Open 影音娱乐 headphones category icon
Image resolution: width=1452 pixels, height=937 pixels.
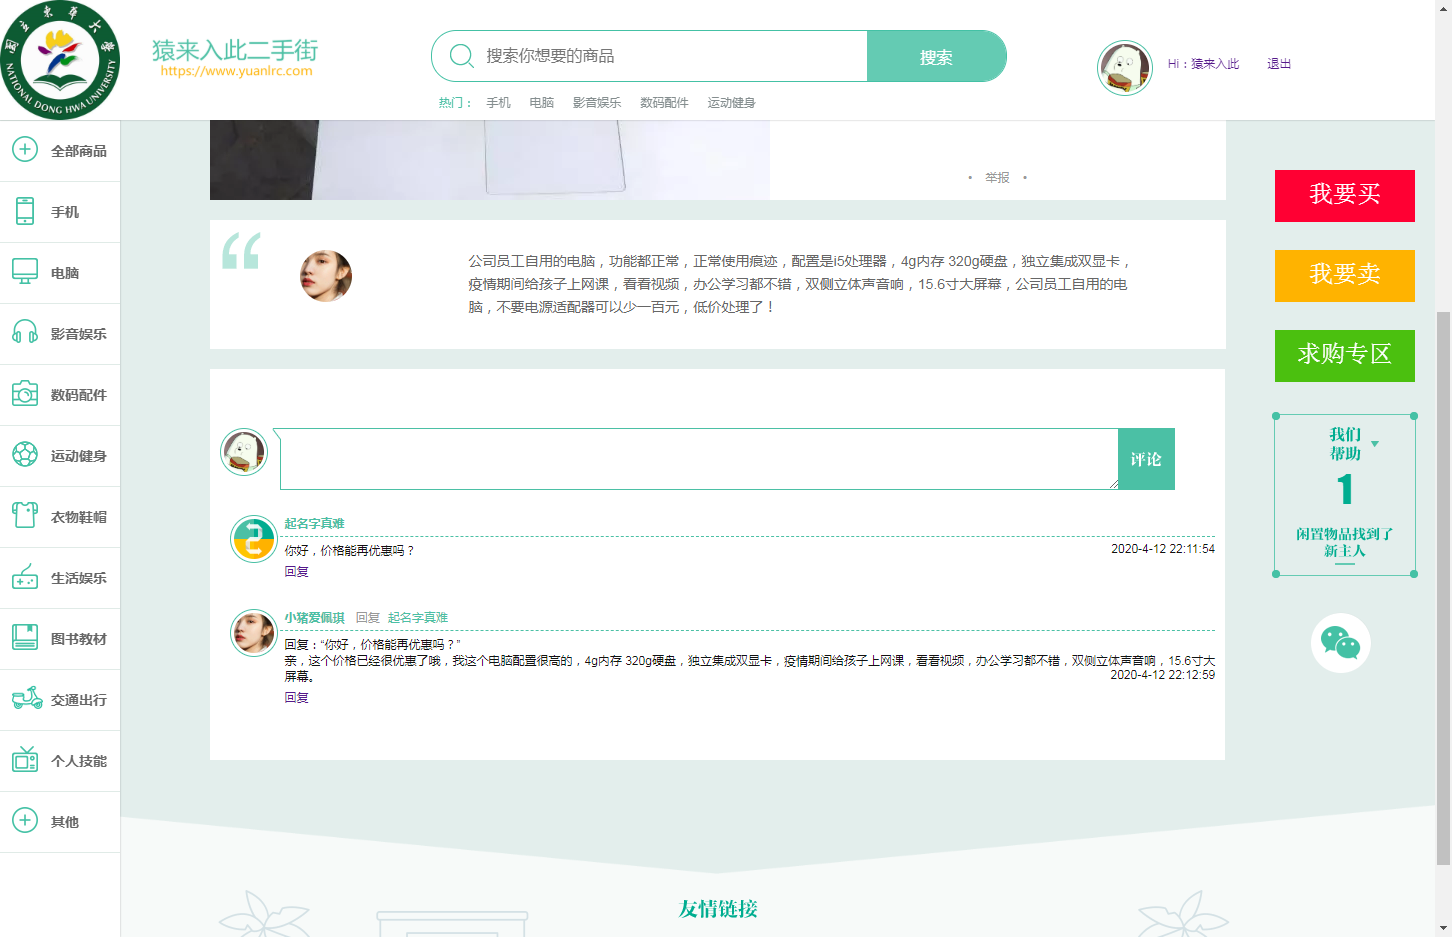25,333
